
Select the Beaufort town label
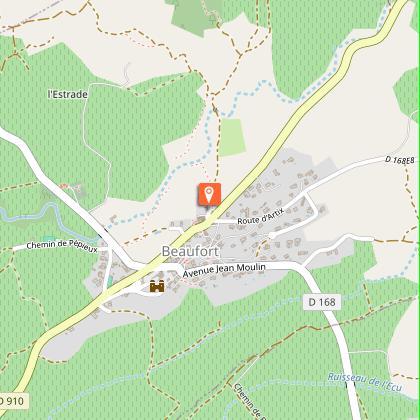click(x=190, y=252)
